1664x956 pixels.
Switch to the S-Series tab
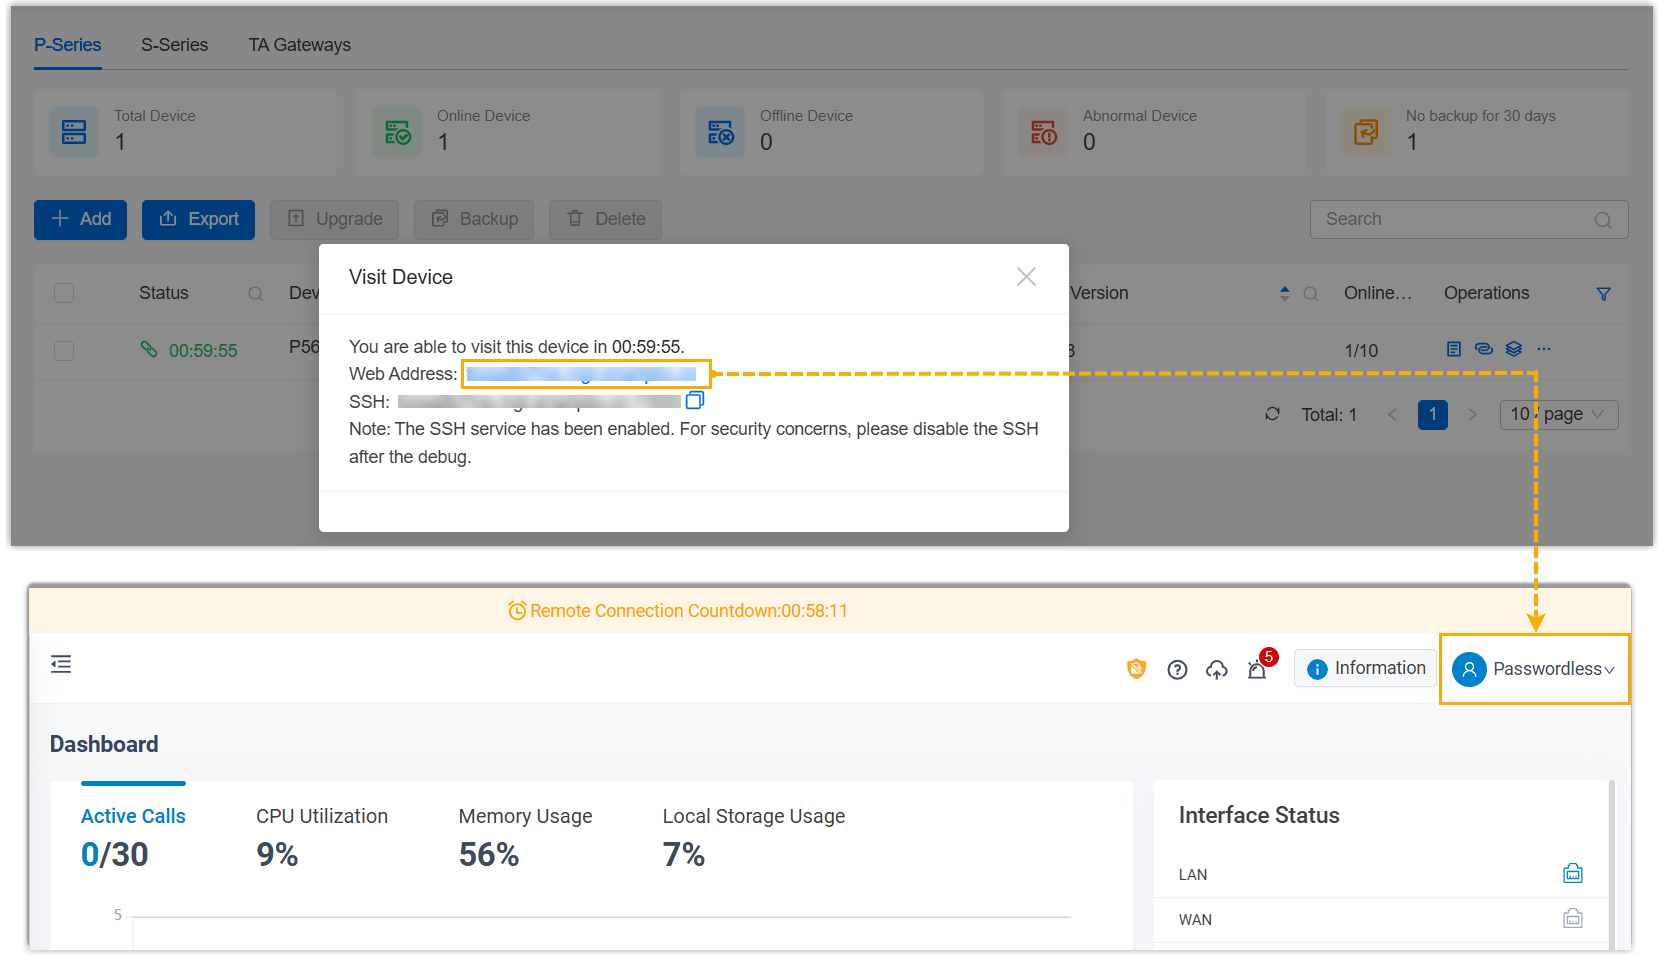[x=174, y=45]
